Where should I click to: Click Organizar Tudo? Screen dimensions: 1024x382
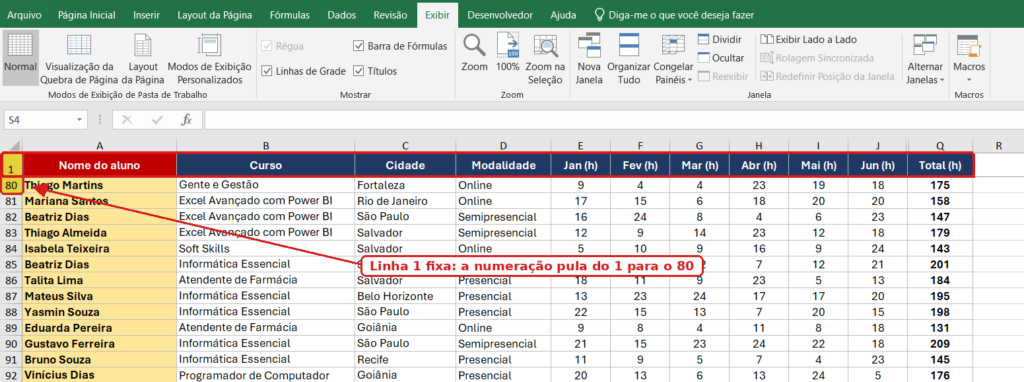coord(628,59)
